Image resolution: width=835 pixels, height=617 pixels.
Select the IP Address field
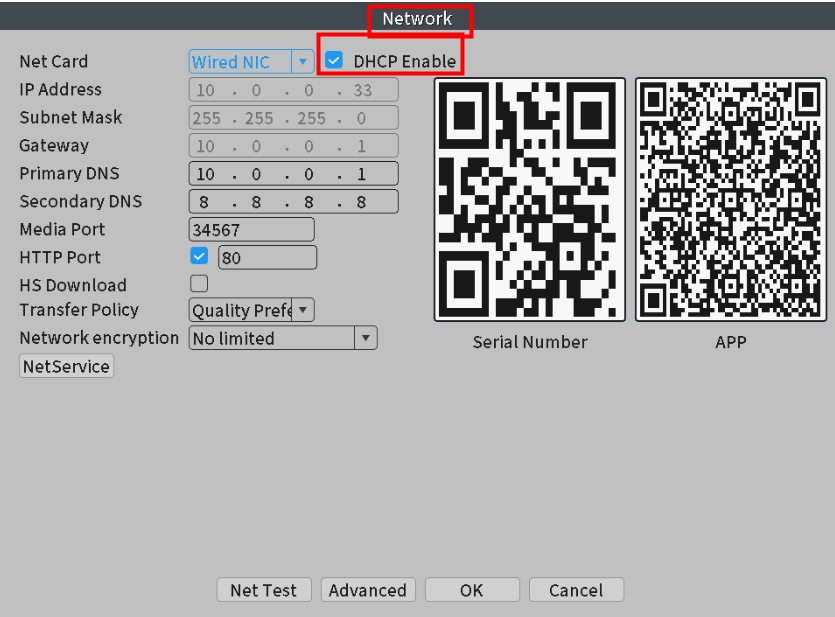coord(293,90)
